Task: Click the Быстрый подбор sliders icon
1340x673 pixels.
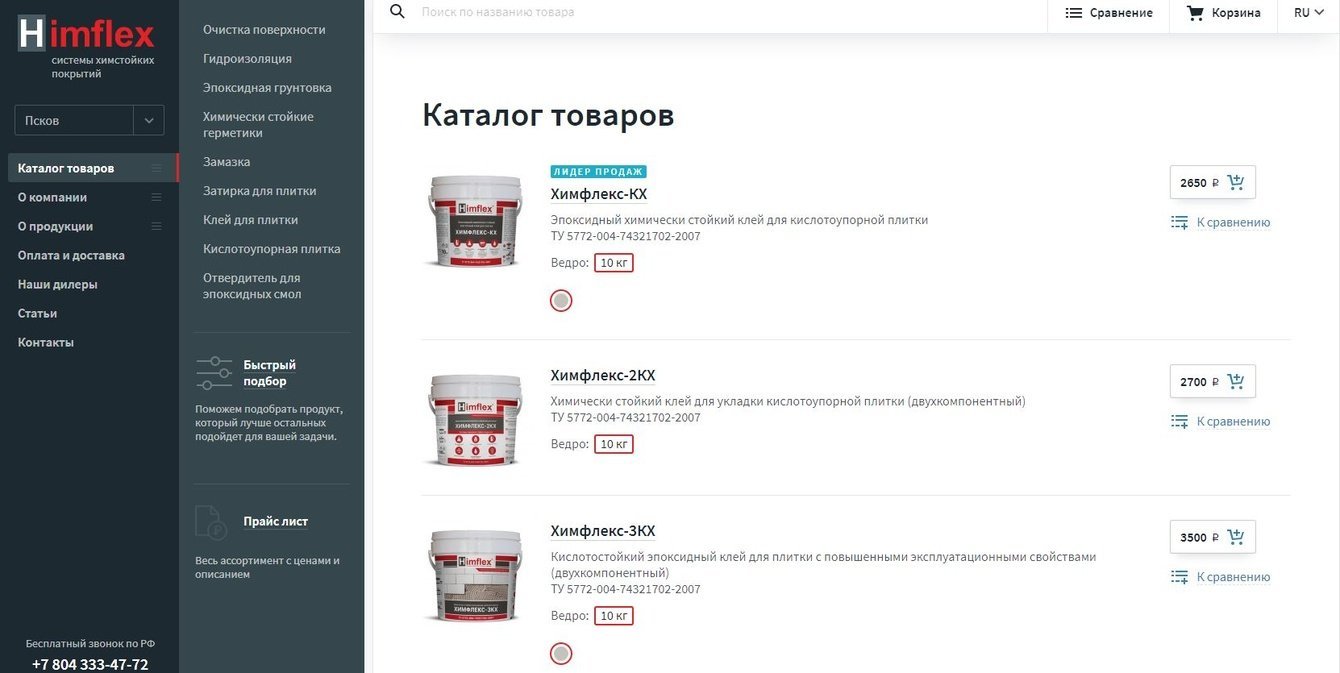Action: pyautogui.click(x=214, y=373)
